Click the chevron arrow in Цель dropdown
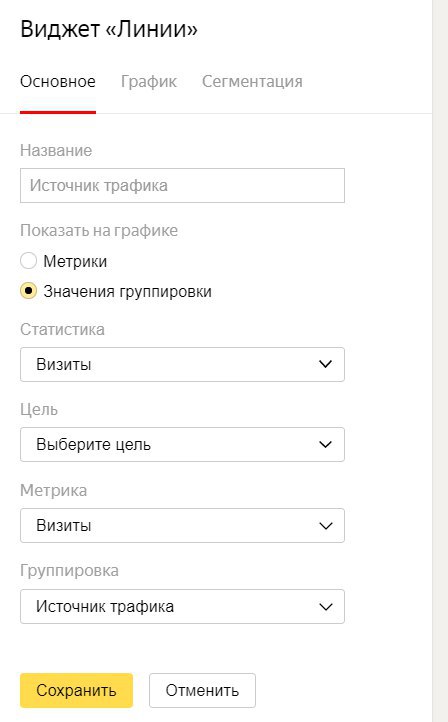Image resolution: width=448 pixels, height=722 pixels. click(326, 444)
